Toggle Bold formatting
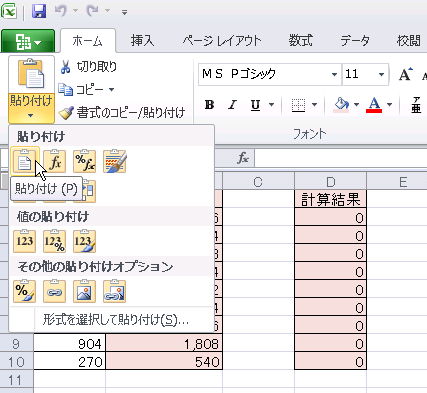This screenshot has width=427, height=393. point(210,105)
